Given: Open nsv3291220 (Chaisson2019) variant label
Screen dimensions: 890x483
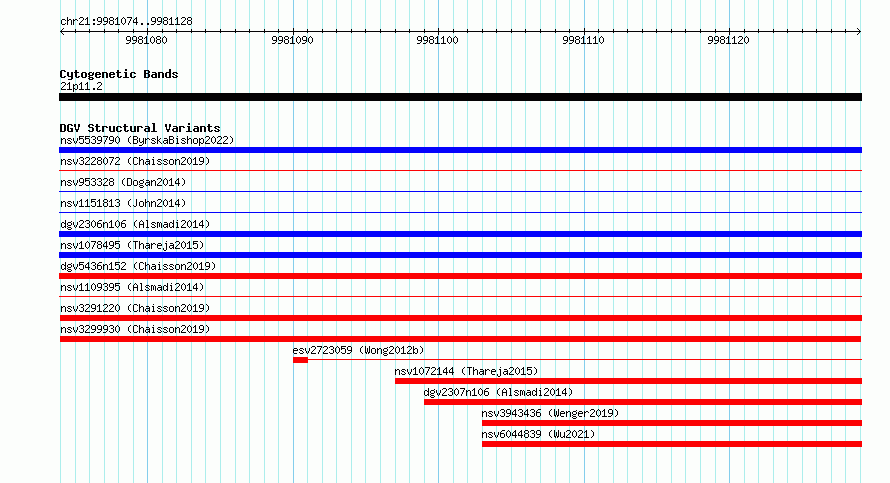Looking at the screenshot, I should [x=135, y=308].
